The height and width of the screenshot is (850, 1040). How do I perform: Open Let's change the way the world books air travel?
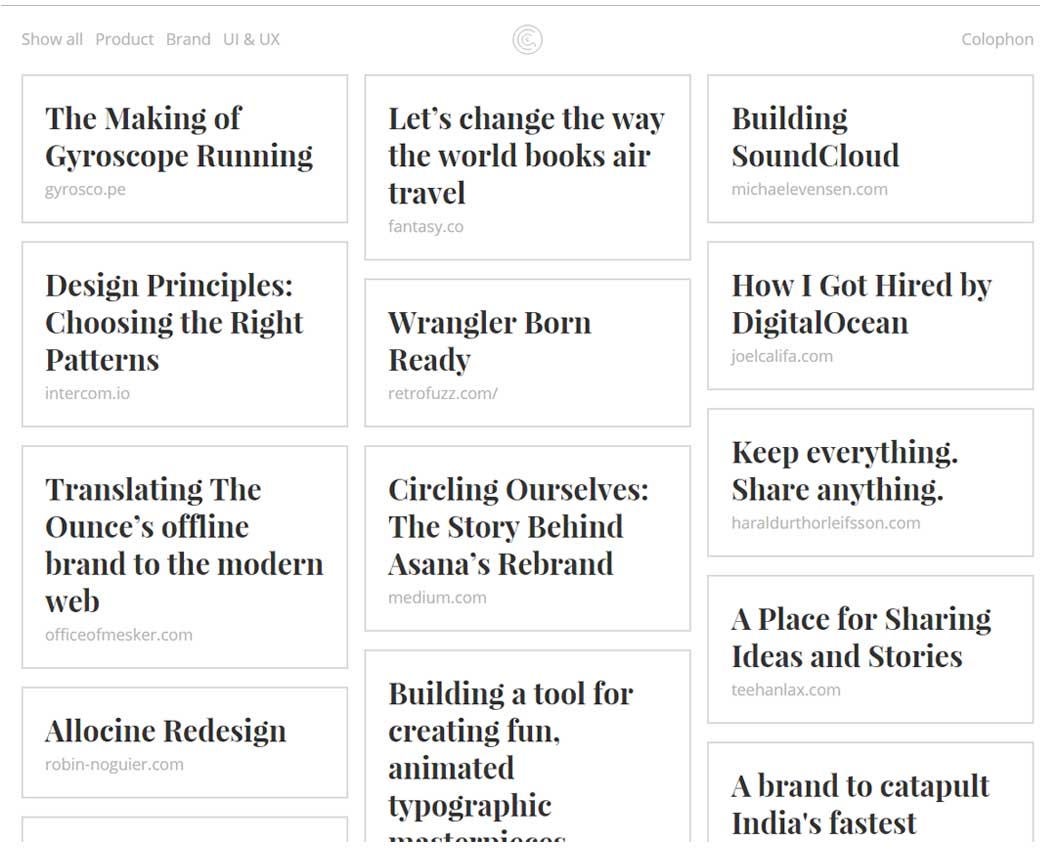[526, 156]
